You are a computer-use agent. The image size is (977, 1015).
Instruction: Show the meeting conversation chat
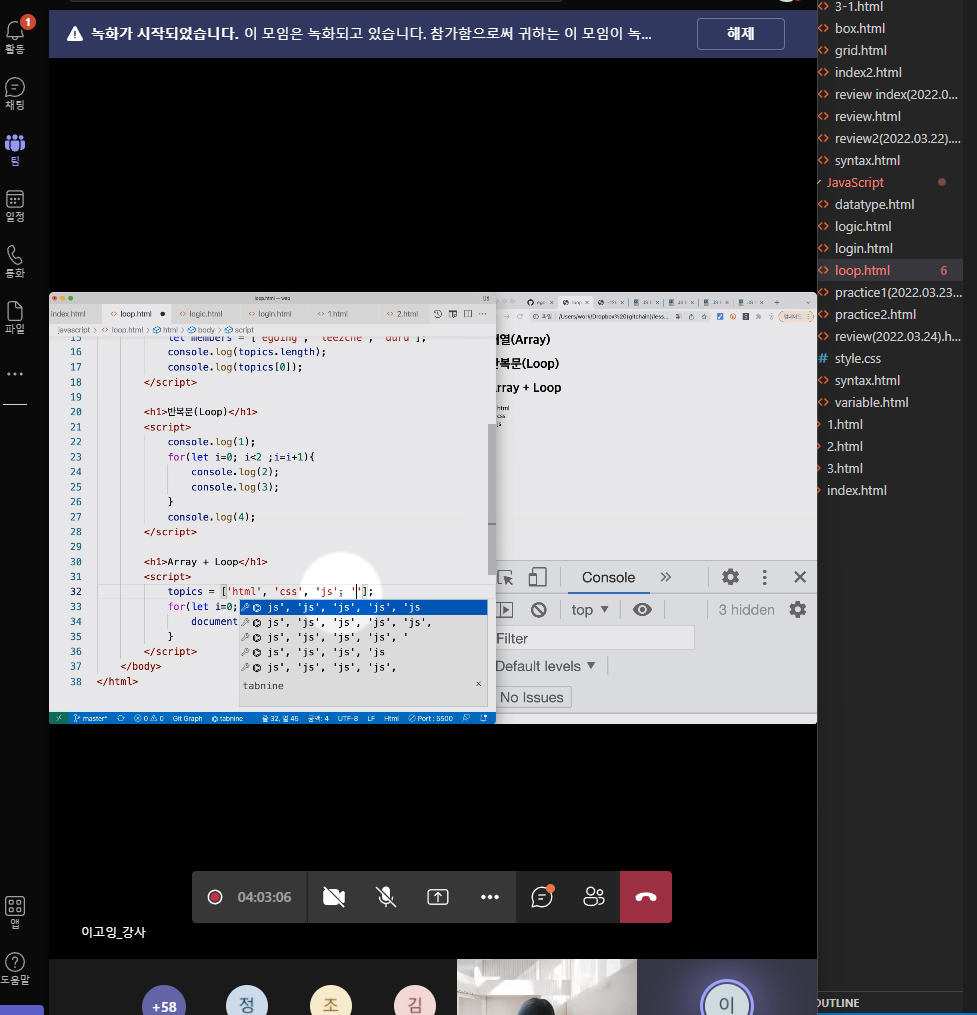542,897
